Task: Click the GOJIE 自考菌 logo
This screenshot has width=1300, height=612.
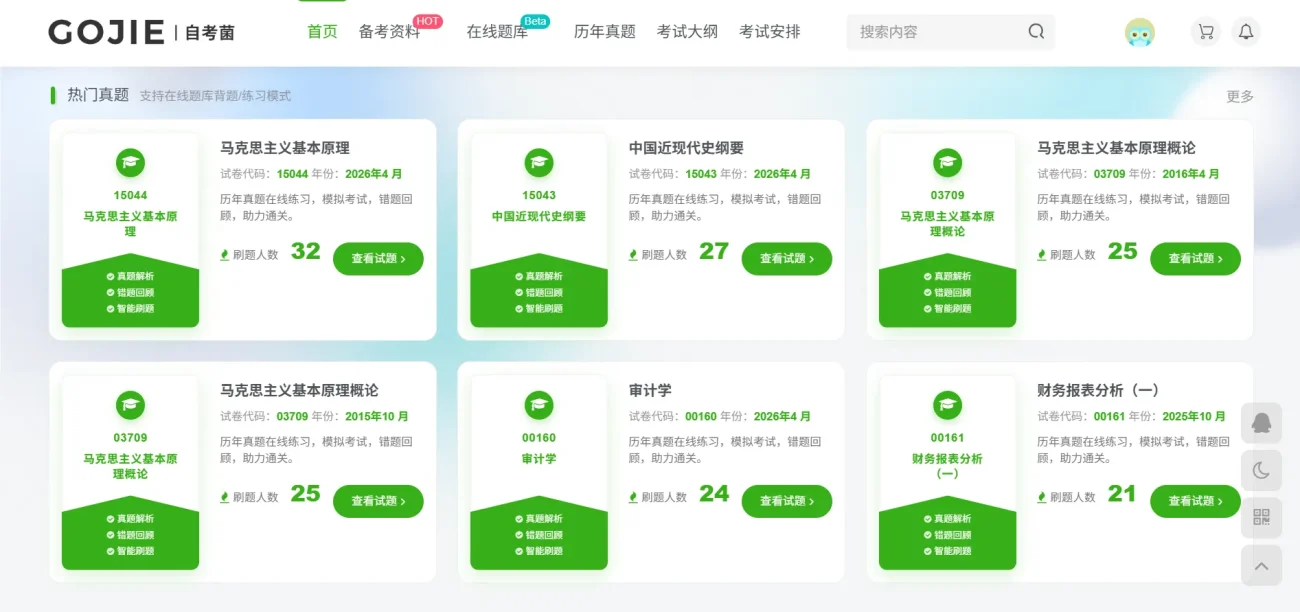Action: pyautogui.click(x=141, y=32)
